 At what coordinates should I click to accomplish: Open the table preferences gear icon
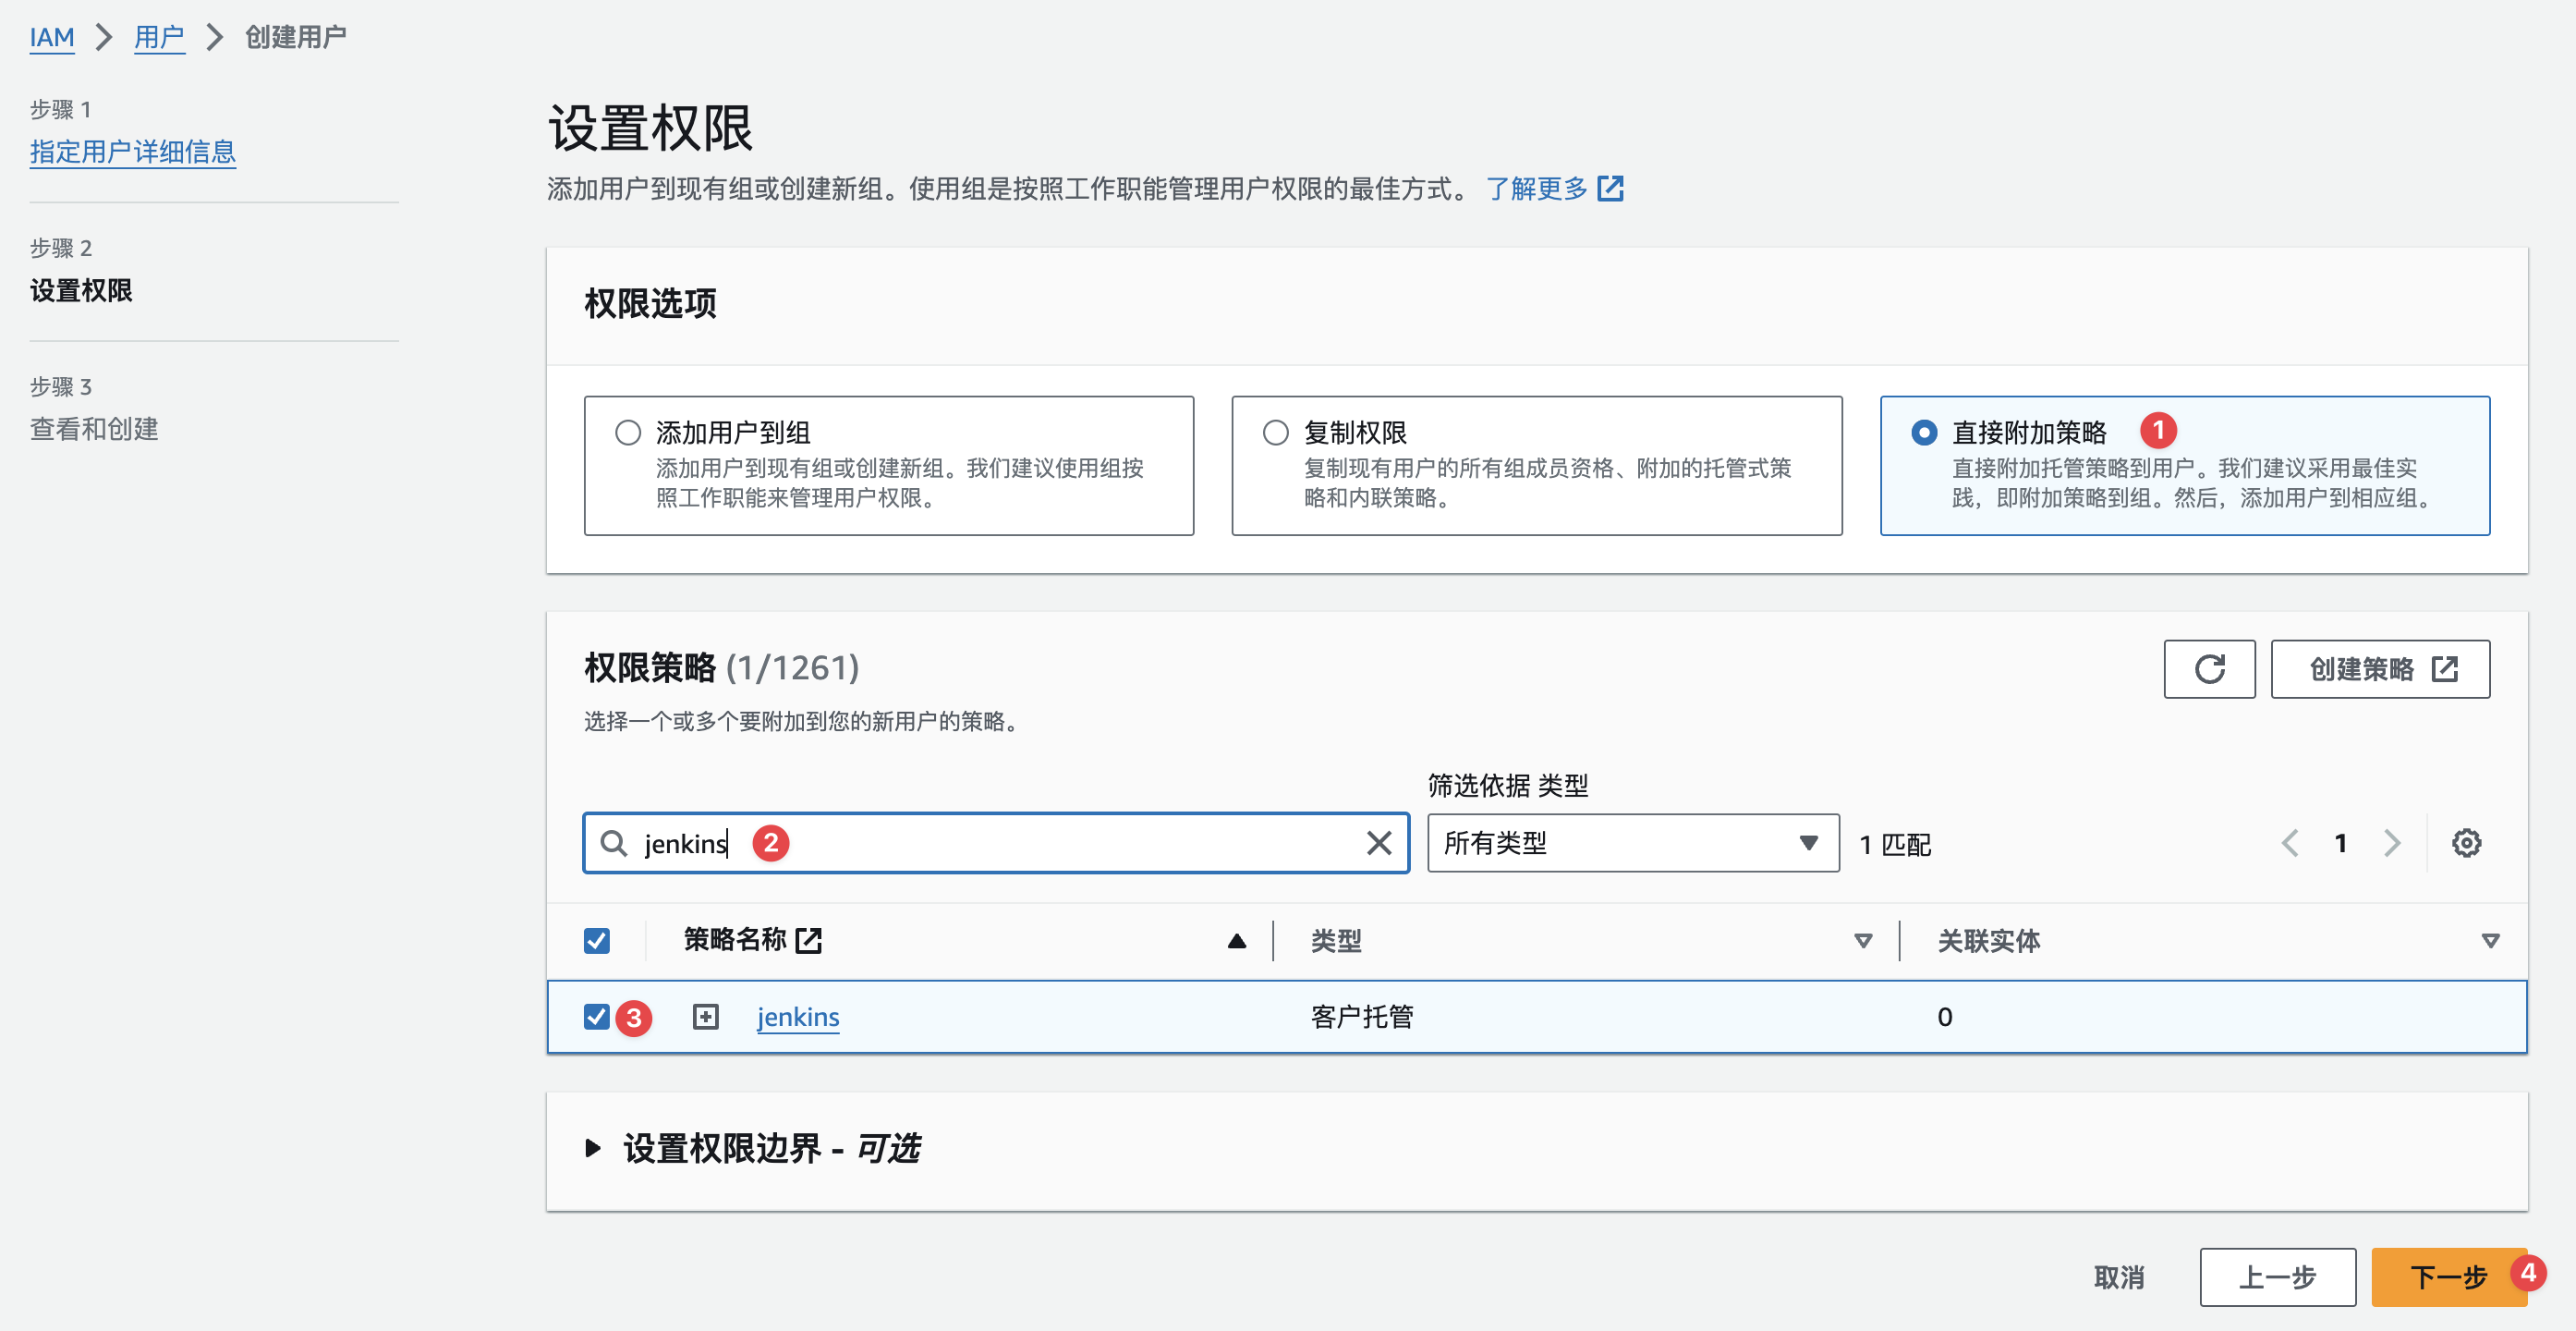2465,843
